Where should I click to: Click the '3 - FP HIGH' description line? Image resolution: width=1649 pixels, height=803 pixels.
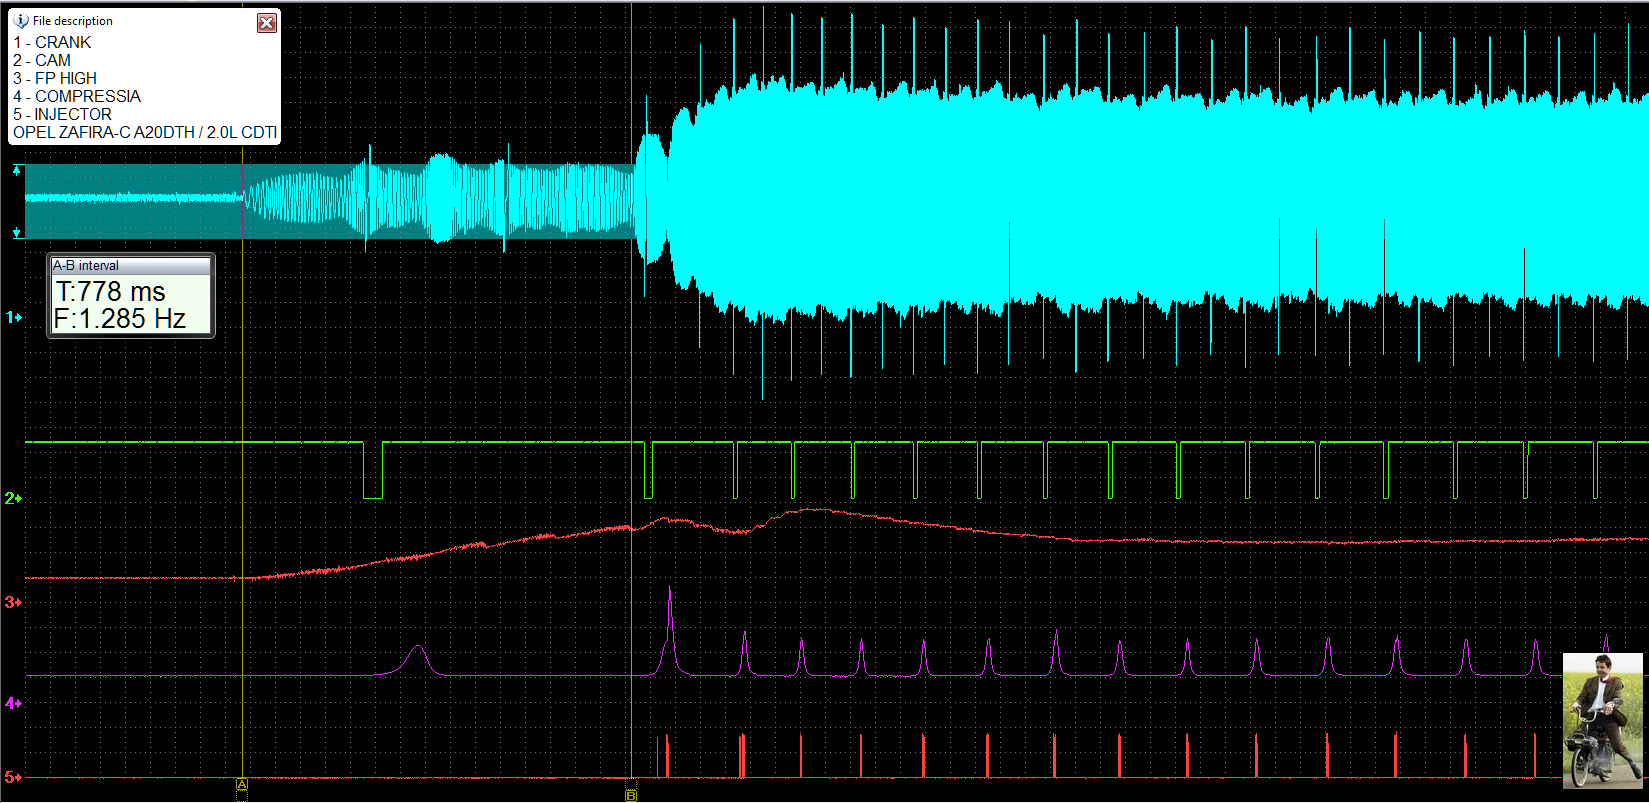55,78
